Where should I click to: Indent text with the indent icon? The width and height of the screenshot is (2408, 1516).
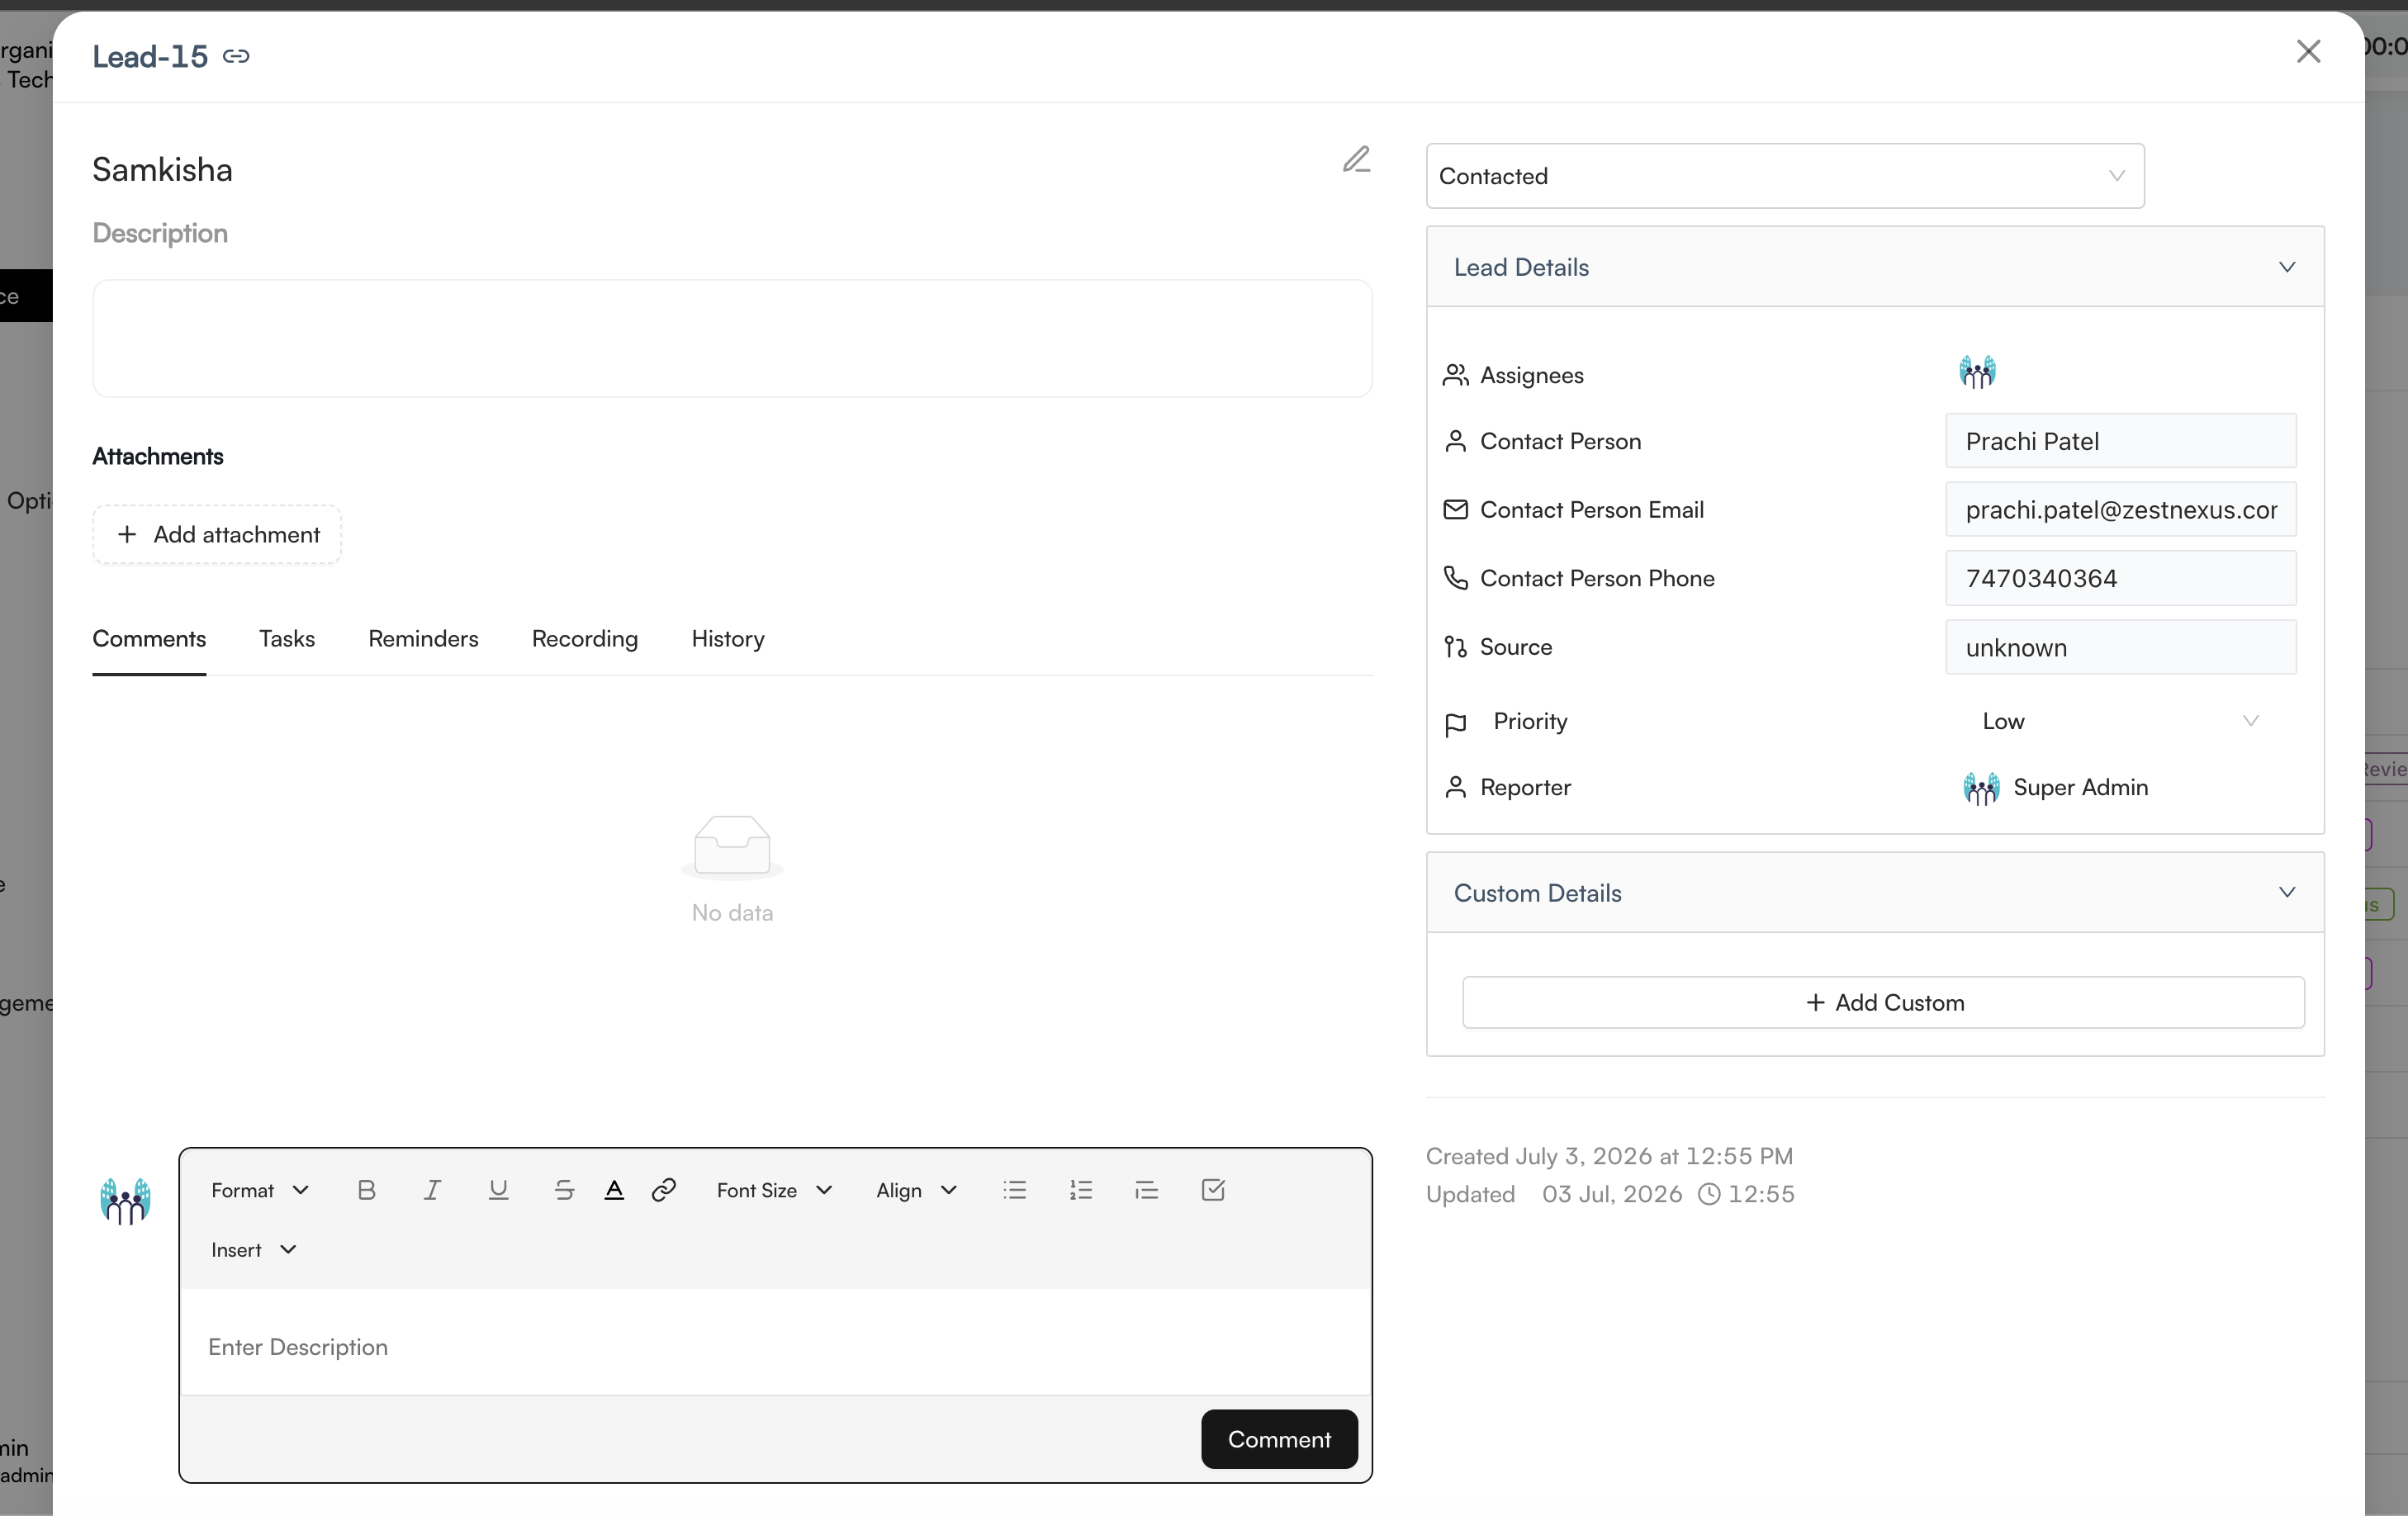(x=1147, y=1190)
